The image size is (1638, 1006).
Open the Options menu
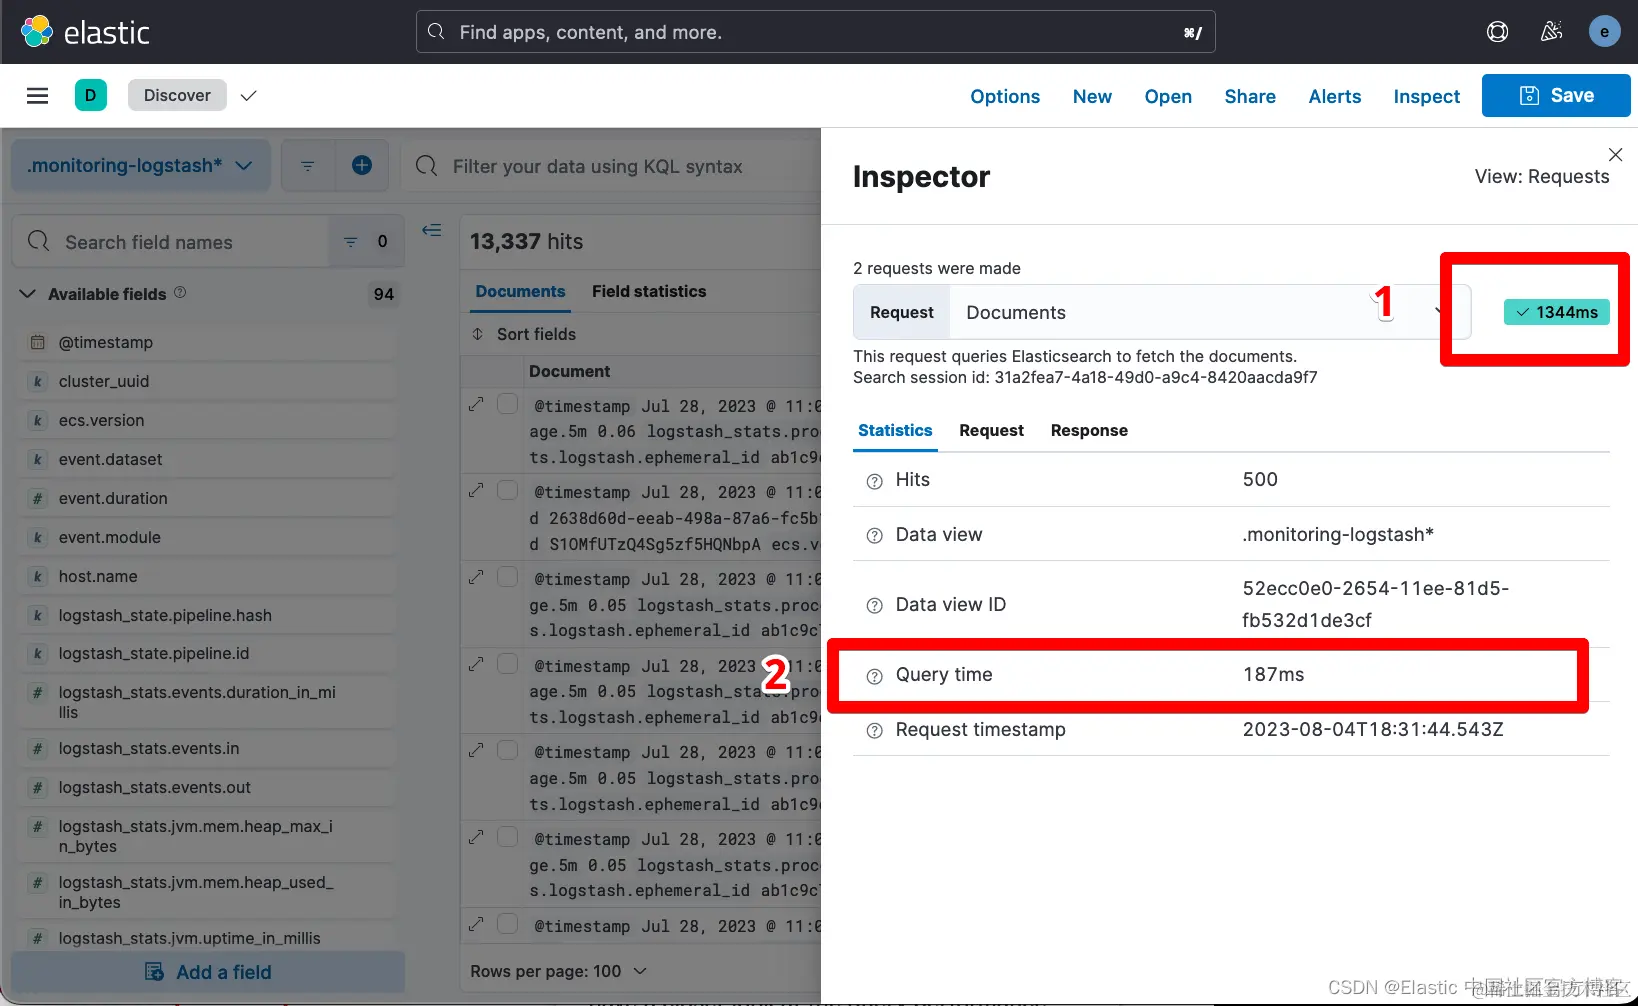click(1005, 96)
